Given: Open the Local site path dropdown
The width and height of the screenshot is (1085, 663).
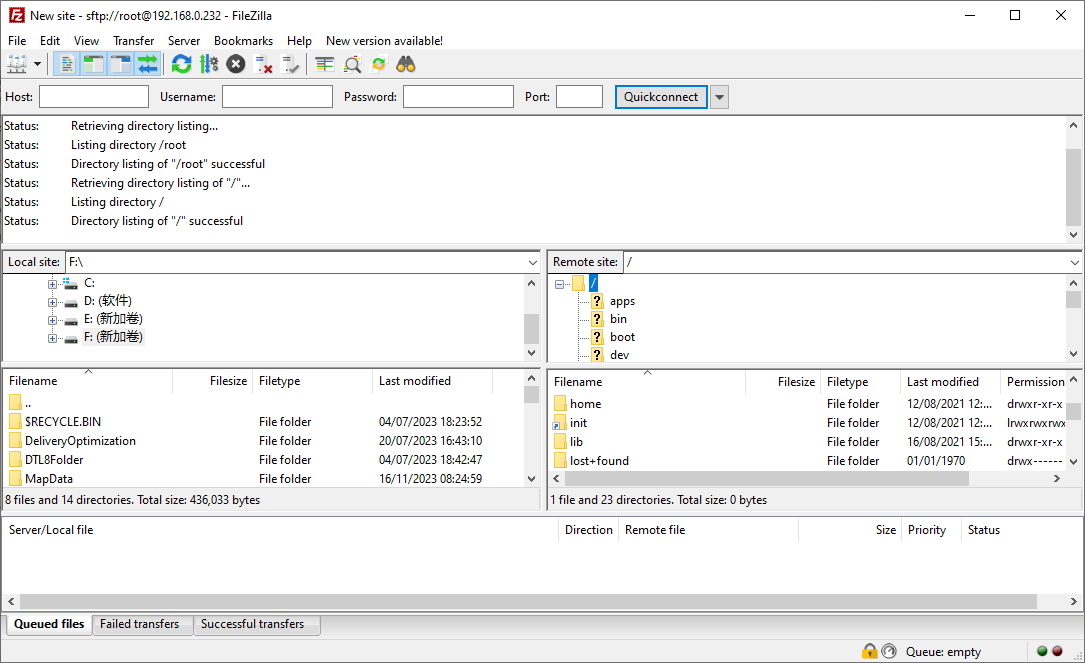Looking at the screenshot, I should [532, 262].
